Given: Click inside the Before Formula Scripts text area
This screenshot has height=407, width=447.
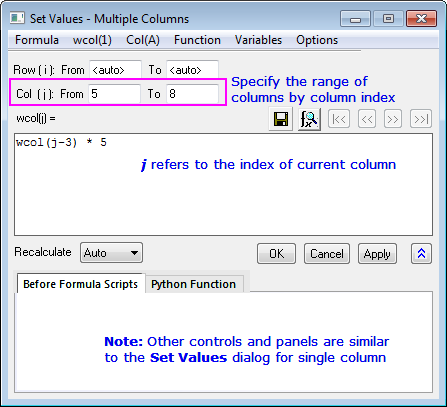Looking at the screenshot, I should click(x=223, y=342).
